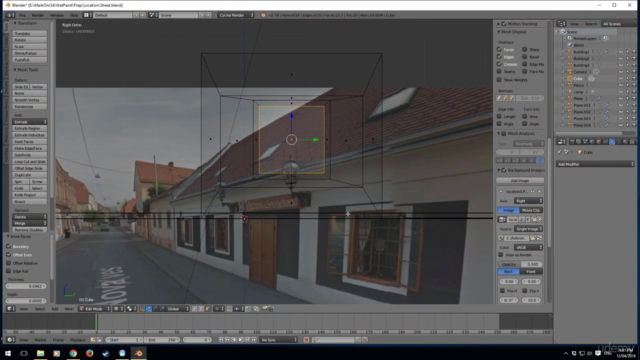
Task: Toggle the Camera eye visibility in outliner
Action: tap(621, 72)
